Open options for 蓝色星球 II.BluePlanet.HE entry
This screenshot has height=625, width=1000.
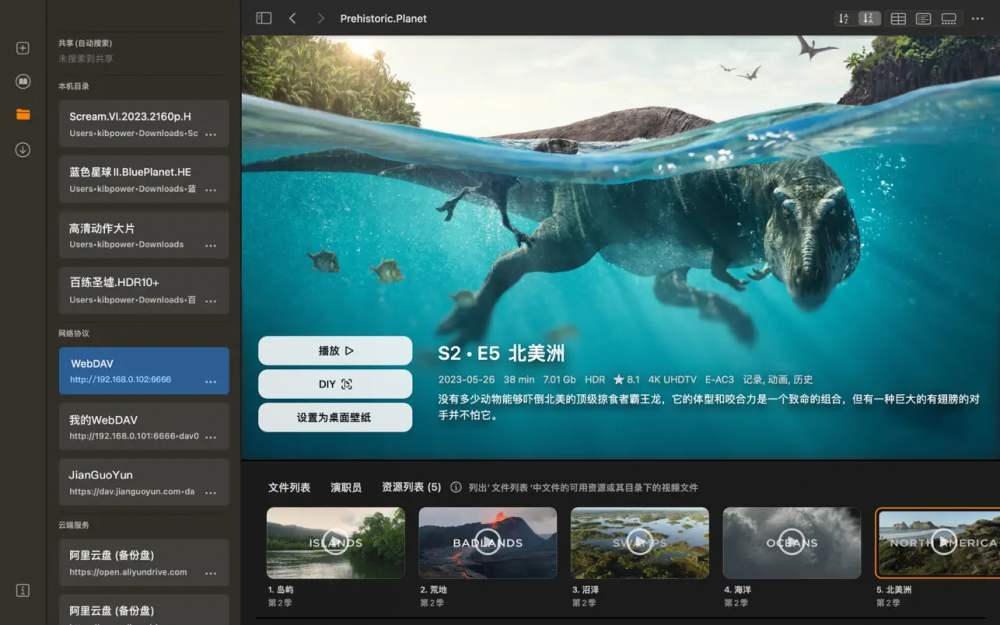[x=211, y=190]
